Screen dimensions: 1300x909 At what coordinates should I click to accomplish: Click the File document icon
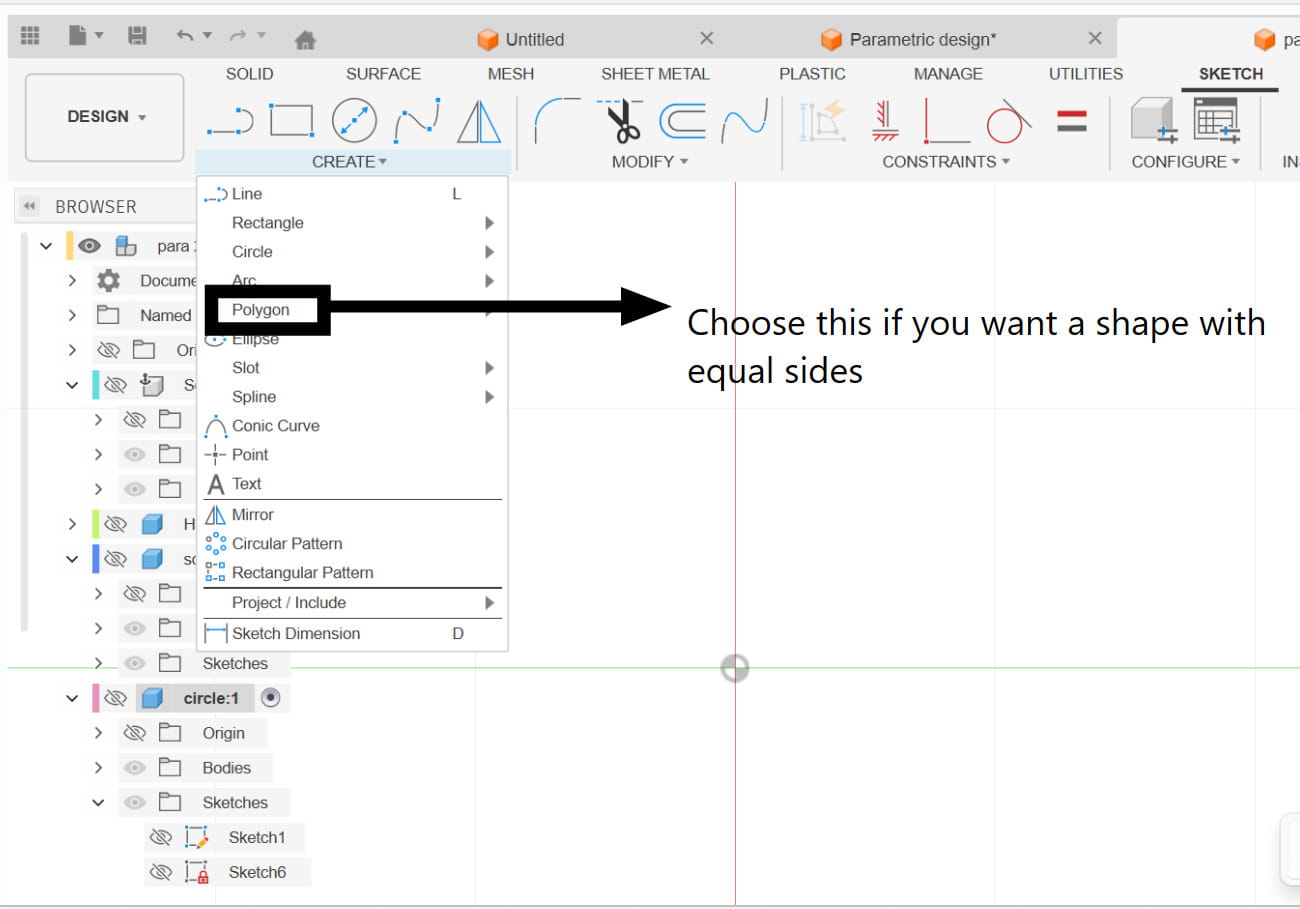coord(77,36)
